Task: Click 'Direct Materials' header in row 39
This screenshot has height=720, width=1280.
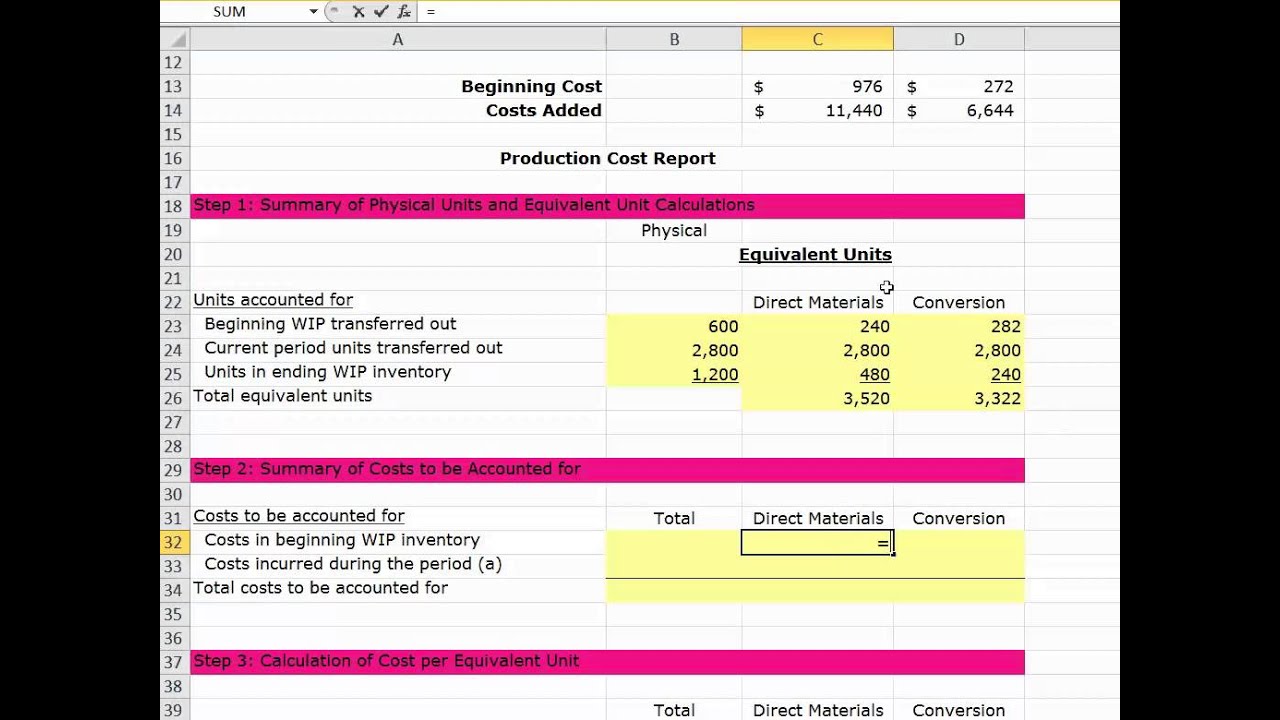Action: tap(818, 711)
